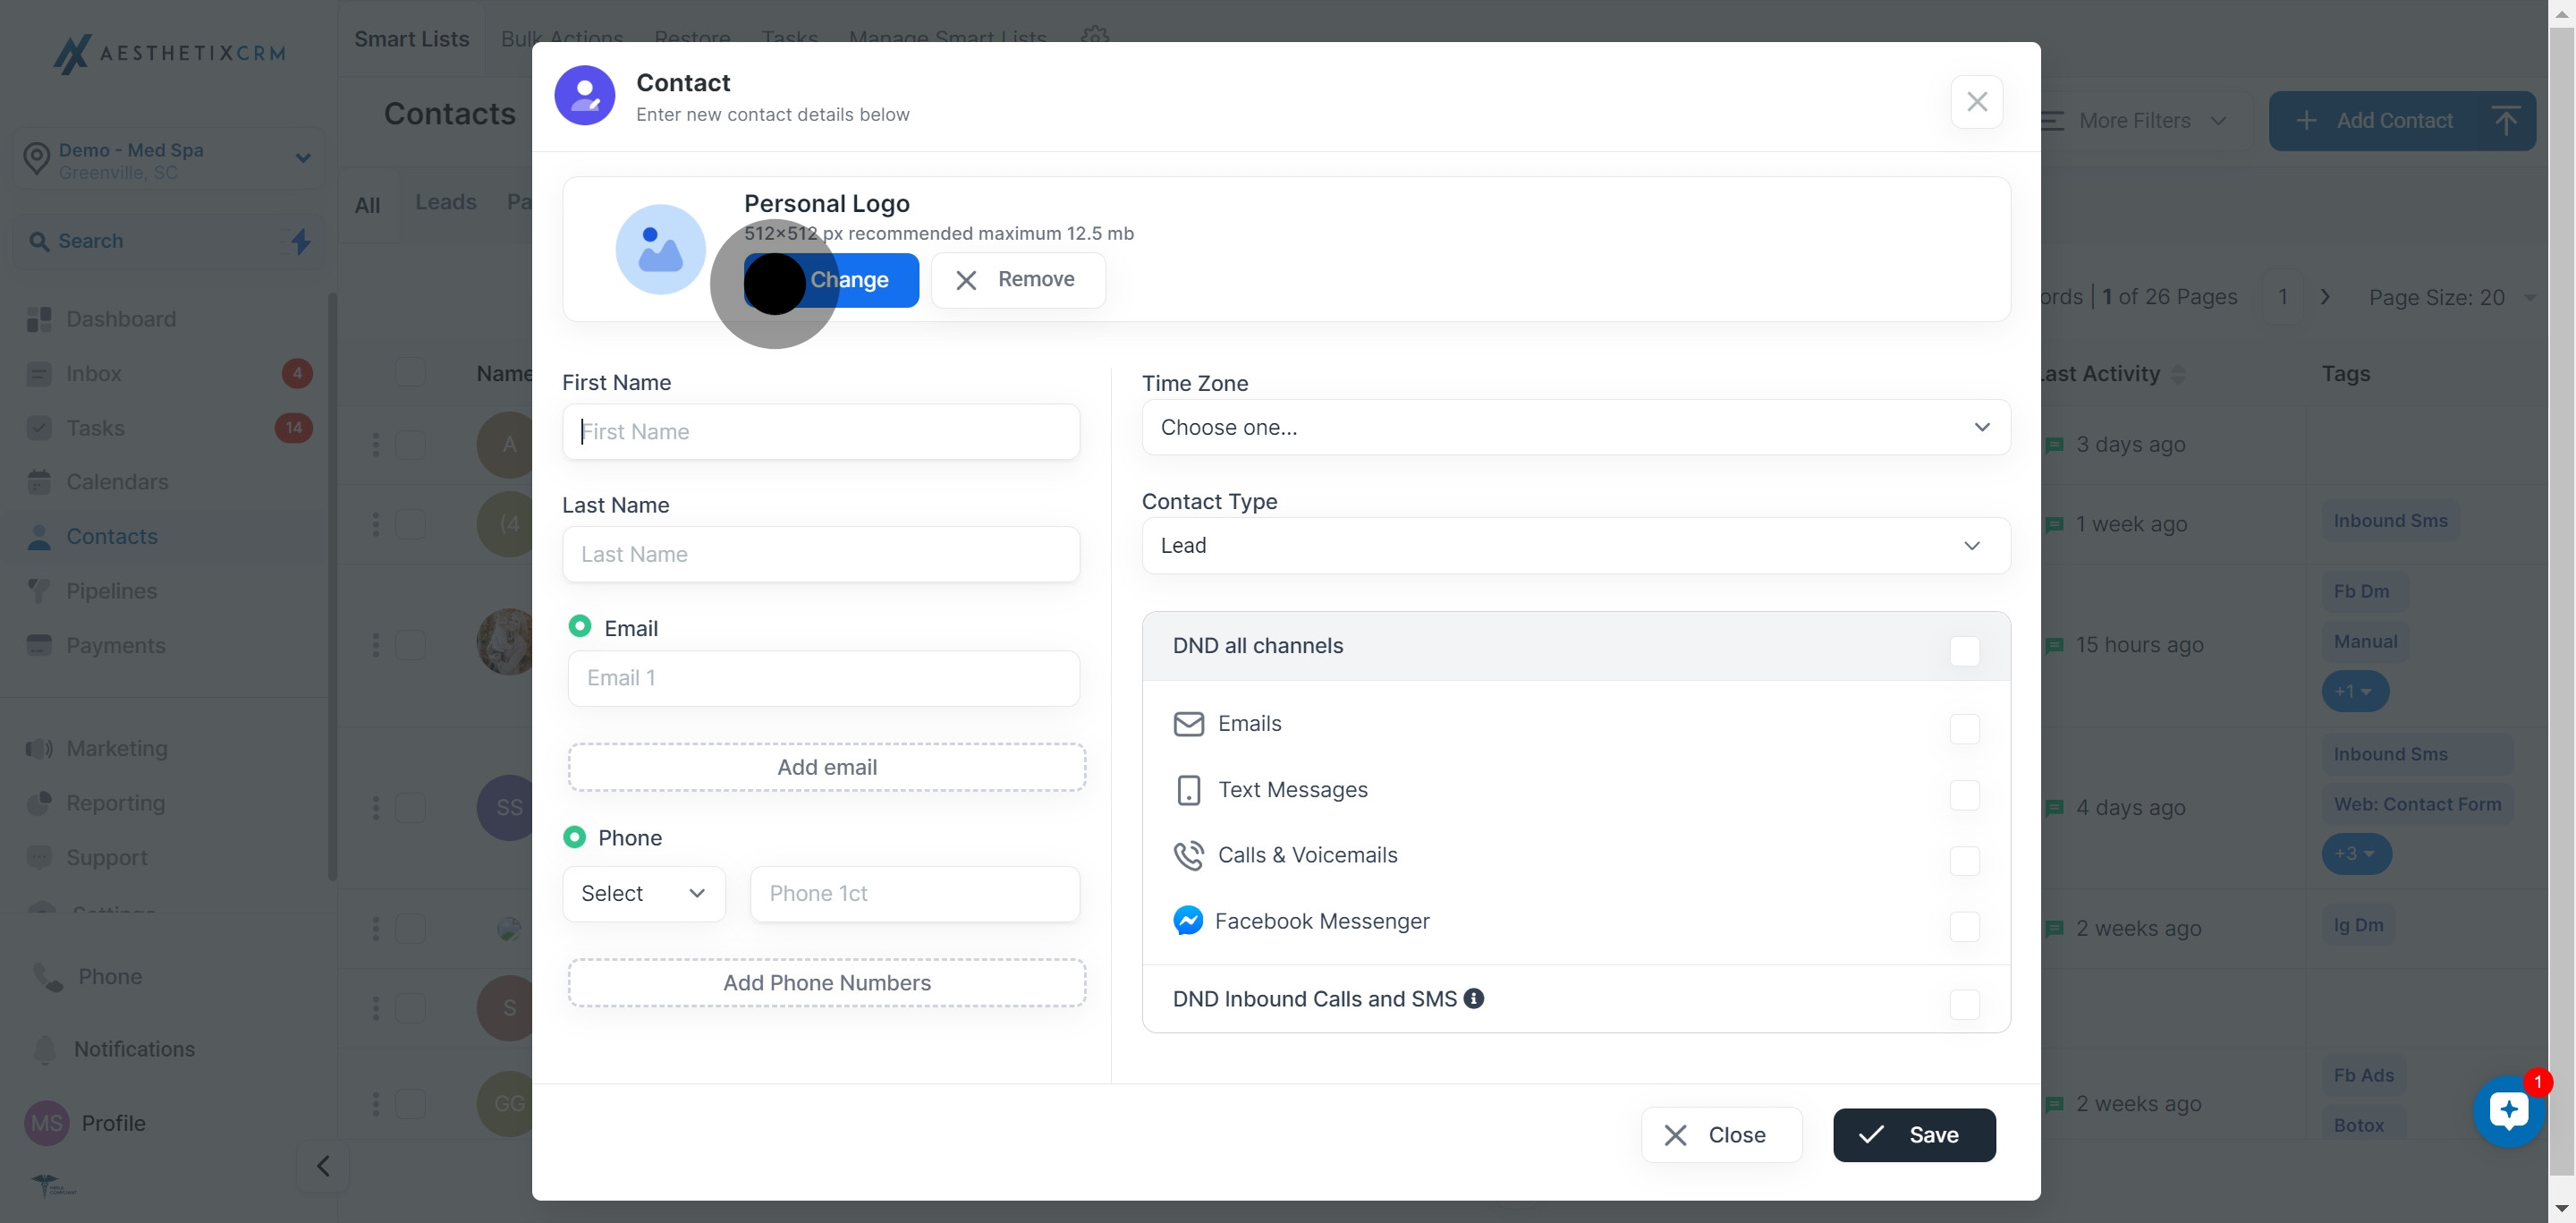2576x1223 pixels.
Task: Collapse the sidebar with the left chevron
Action: [322, 1166]
